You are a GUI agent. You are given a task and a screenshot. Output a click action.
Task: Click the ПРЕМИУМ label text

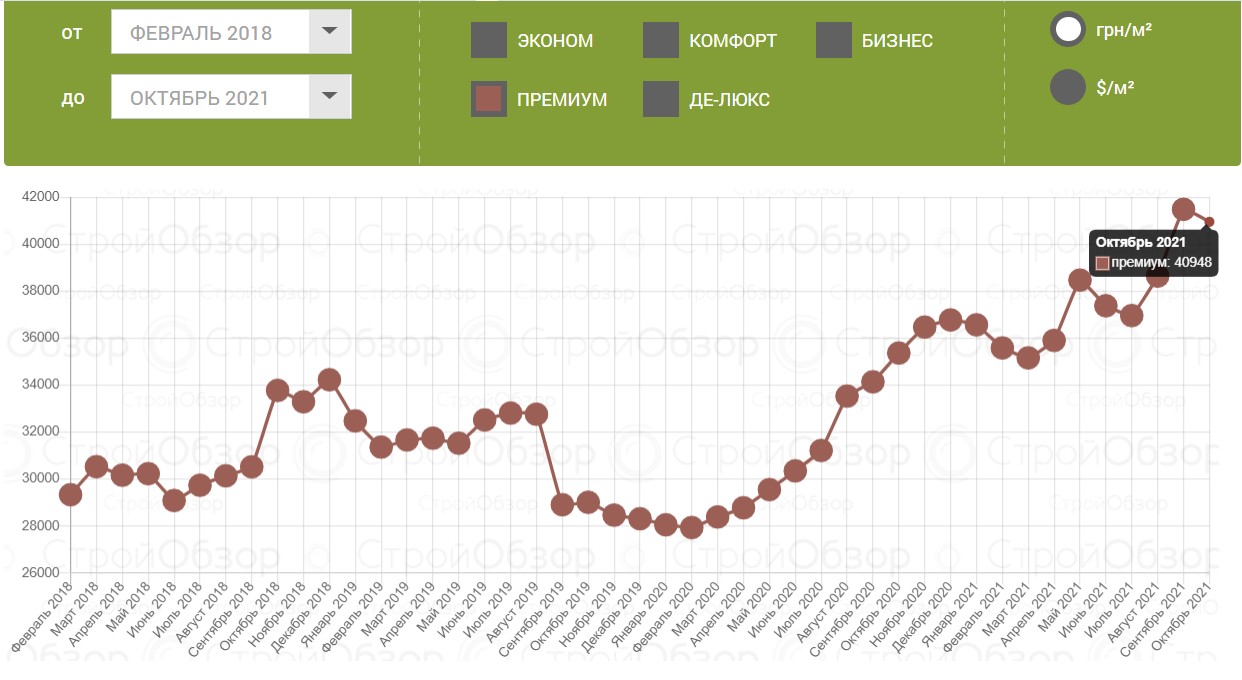(562, 100)
